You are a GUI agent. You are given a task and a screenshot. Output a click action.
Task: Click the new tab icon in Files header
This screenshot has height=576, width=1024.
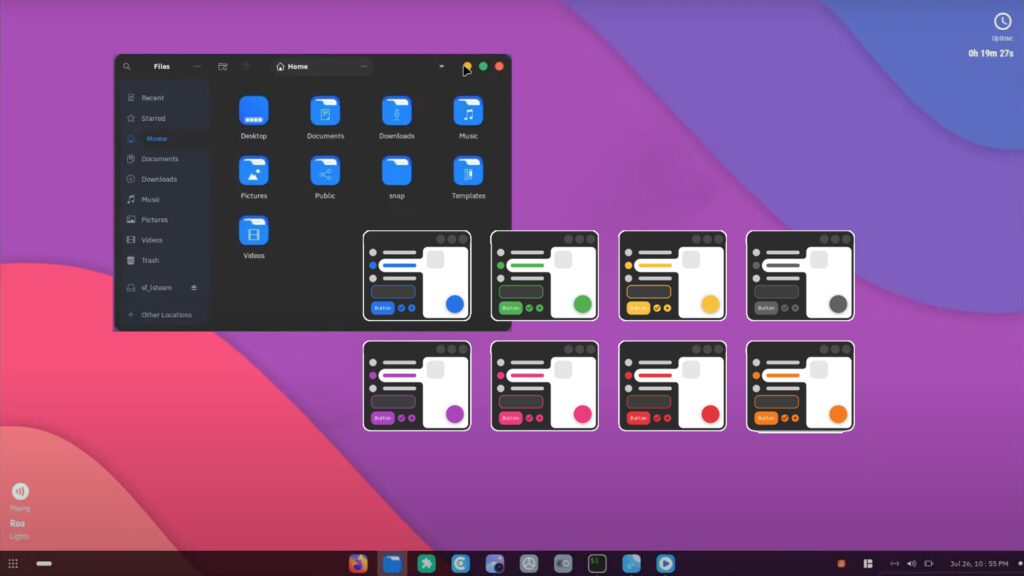(225, 67)
